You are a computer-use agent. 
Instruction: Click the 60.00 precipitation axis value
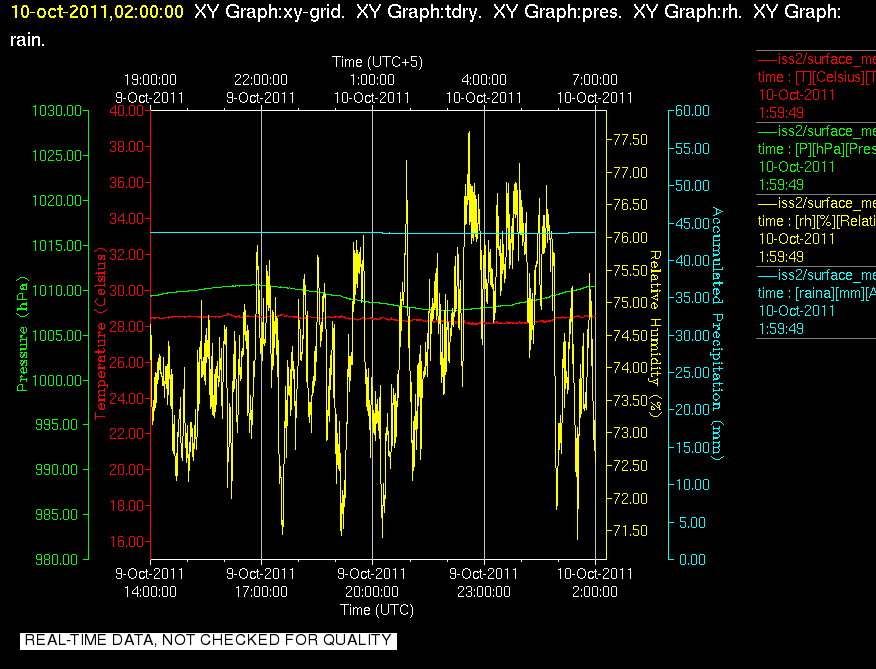[x=692, y=111]
